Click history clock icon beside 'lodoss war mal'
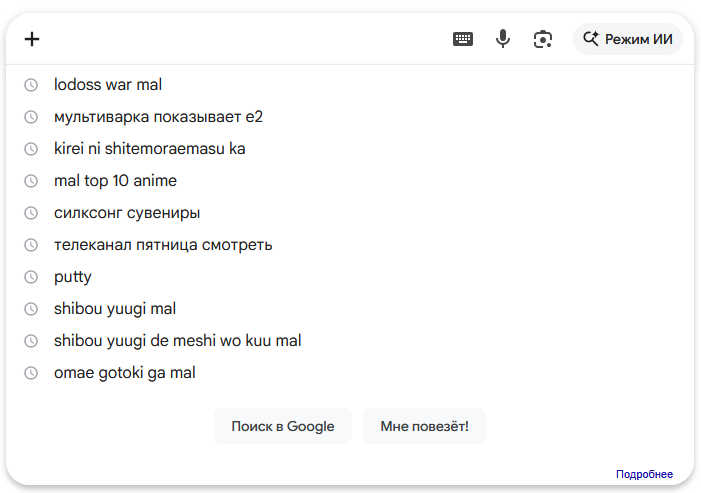This screenshot has height=493, width=701. [31, 85]
